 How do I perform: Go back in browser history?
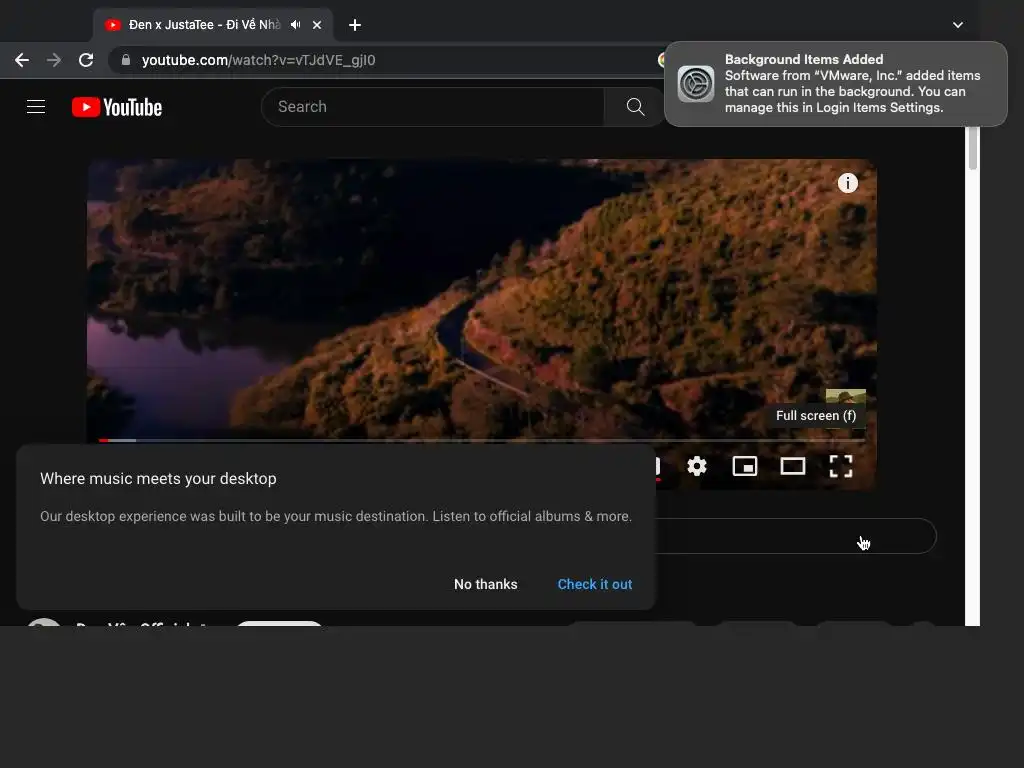click(x=22, y=60)
